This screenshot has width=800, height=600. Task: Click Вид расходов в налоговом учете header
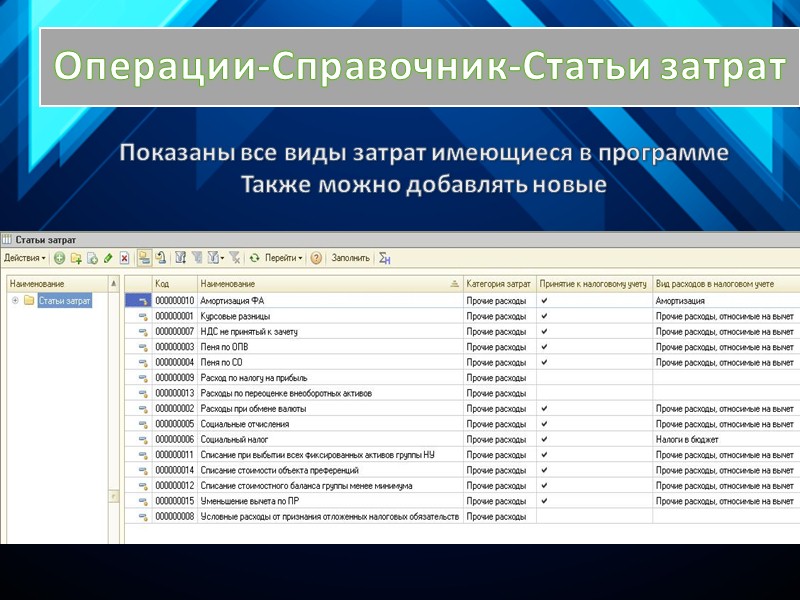(x=726, y=284)
